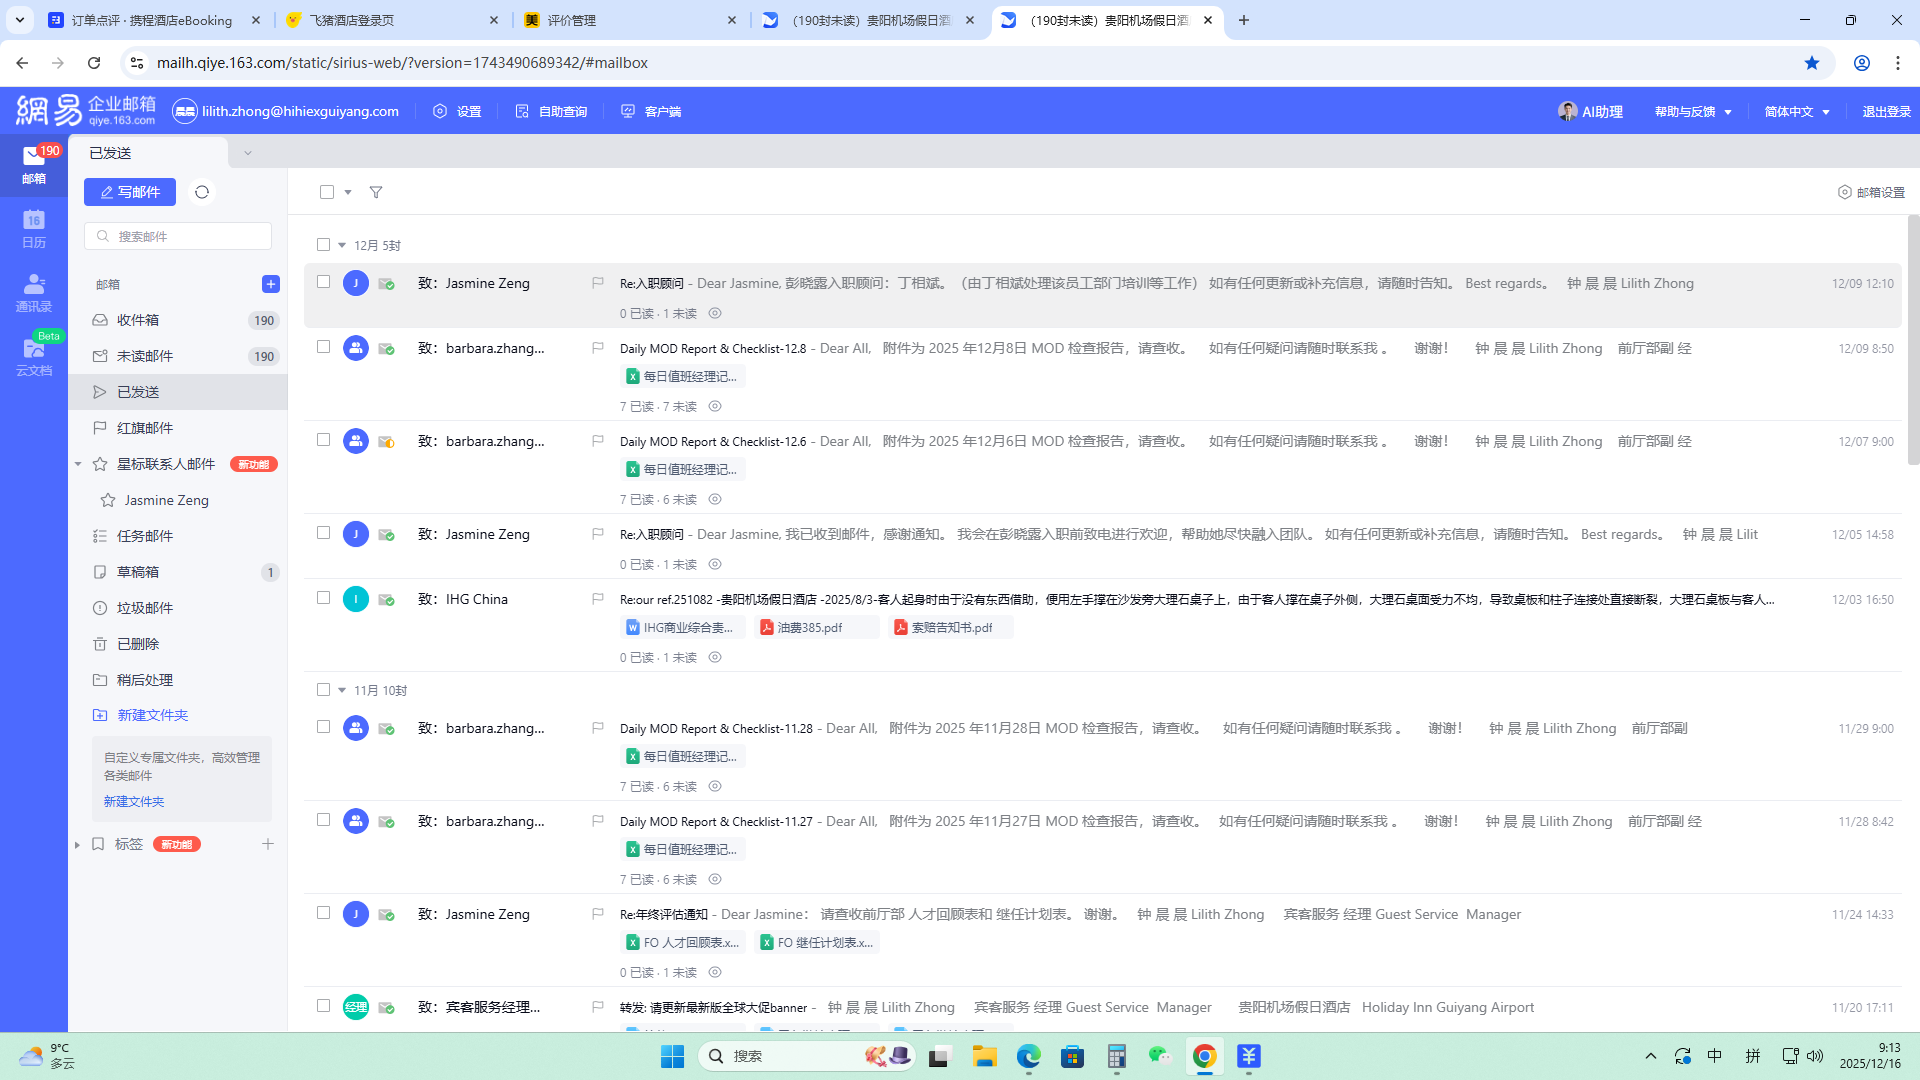This screenshot has width=1920, height=1080.
Task: Select the IHG China email checkbox
Action: coord(323,598)
